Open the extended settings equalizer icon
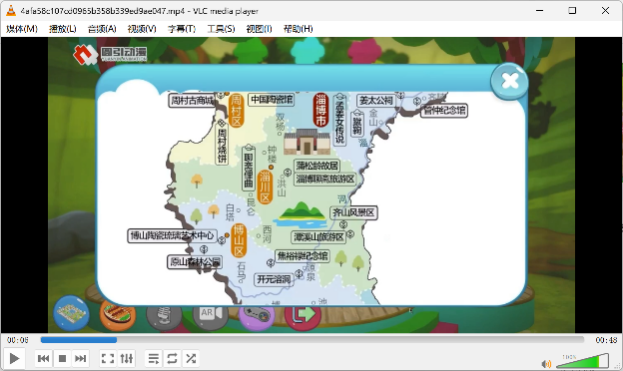 coord(126,359)
